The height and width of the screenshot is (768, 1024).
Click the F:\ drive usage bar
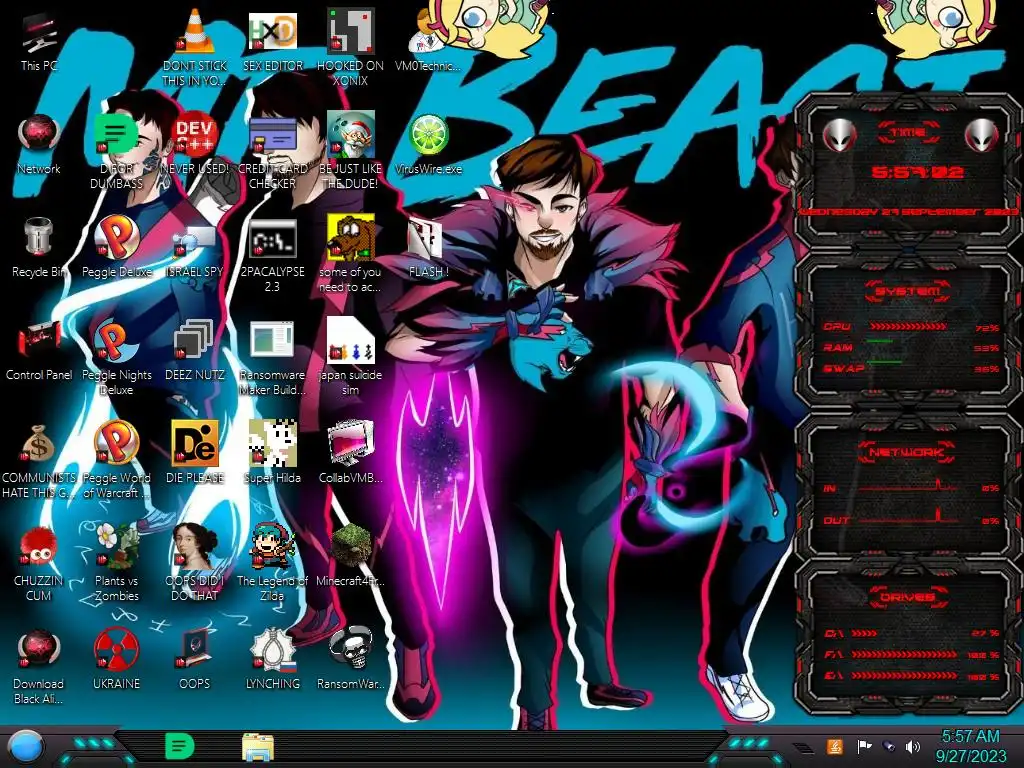click(x=904, y=654)
